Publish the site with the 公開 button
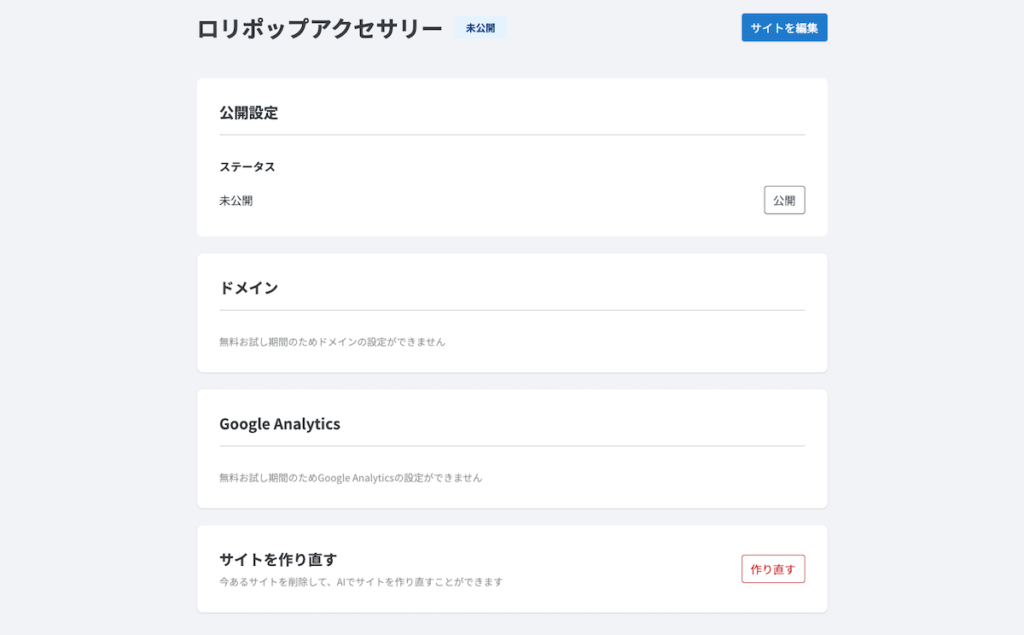Screen dimensions: 1024x635 [784, 199]
